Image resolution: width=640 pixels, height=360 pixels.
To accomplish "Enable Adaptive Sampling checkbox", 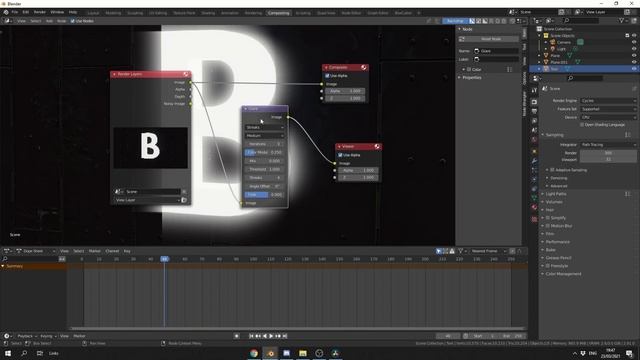I will pos(552,170).
